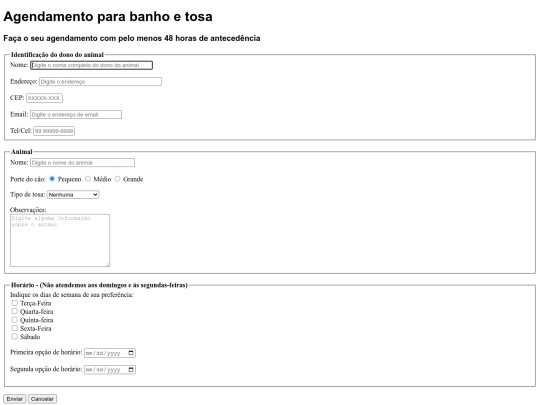This screenshot has width=540, height=405.
Task: Click the 'Horário' fieldset legend text
Action: tap(99, 285)
